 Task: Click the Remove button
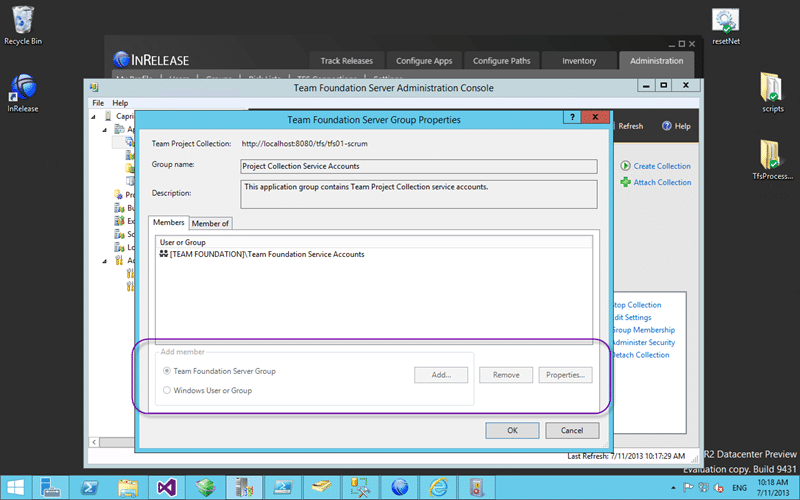click(x=506, y=375)
